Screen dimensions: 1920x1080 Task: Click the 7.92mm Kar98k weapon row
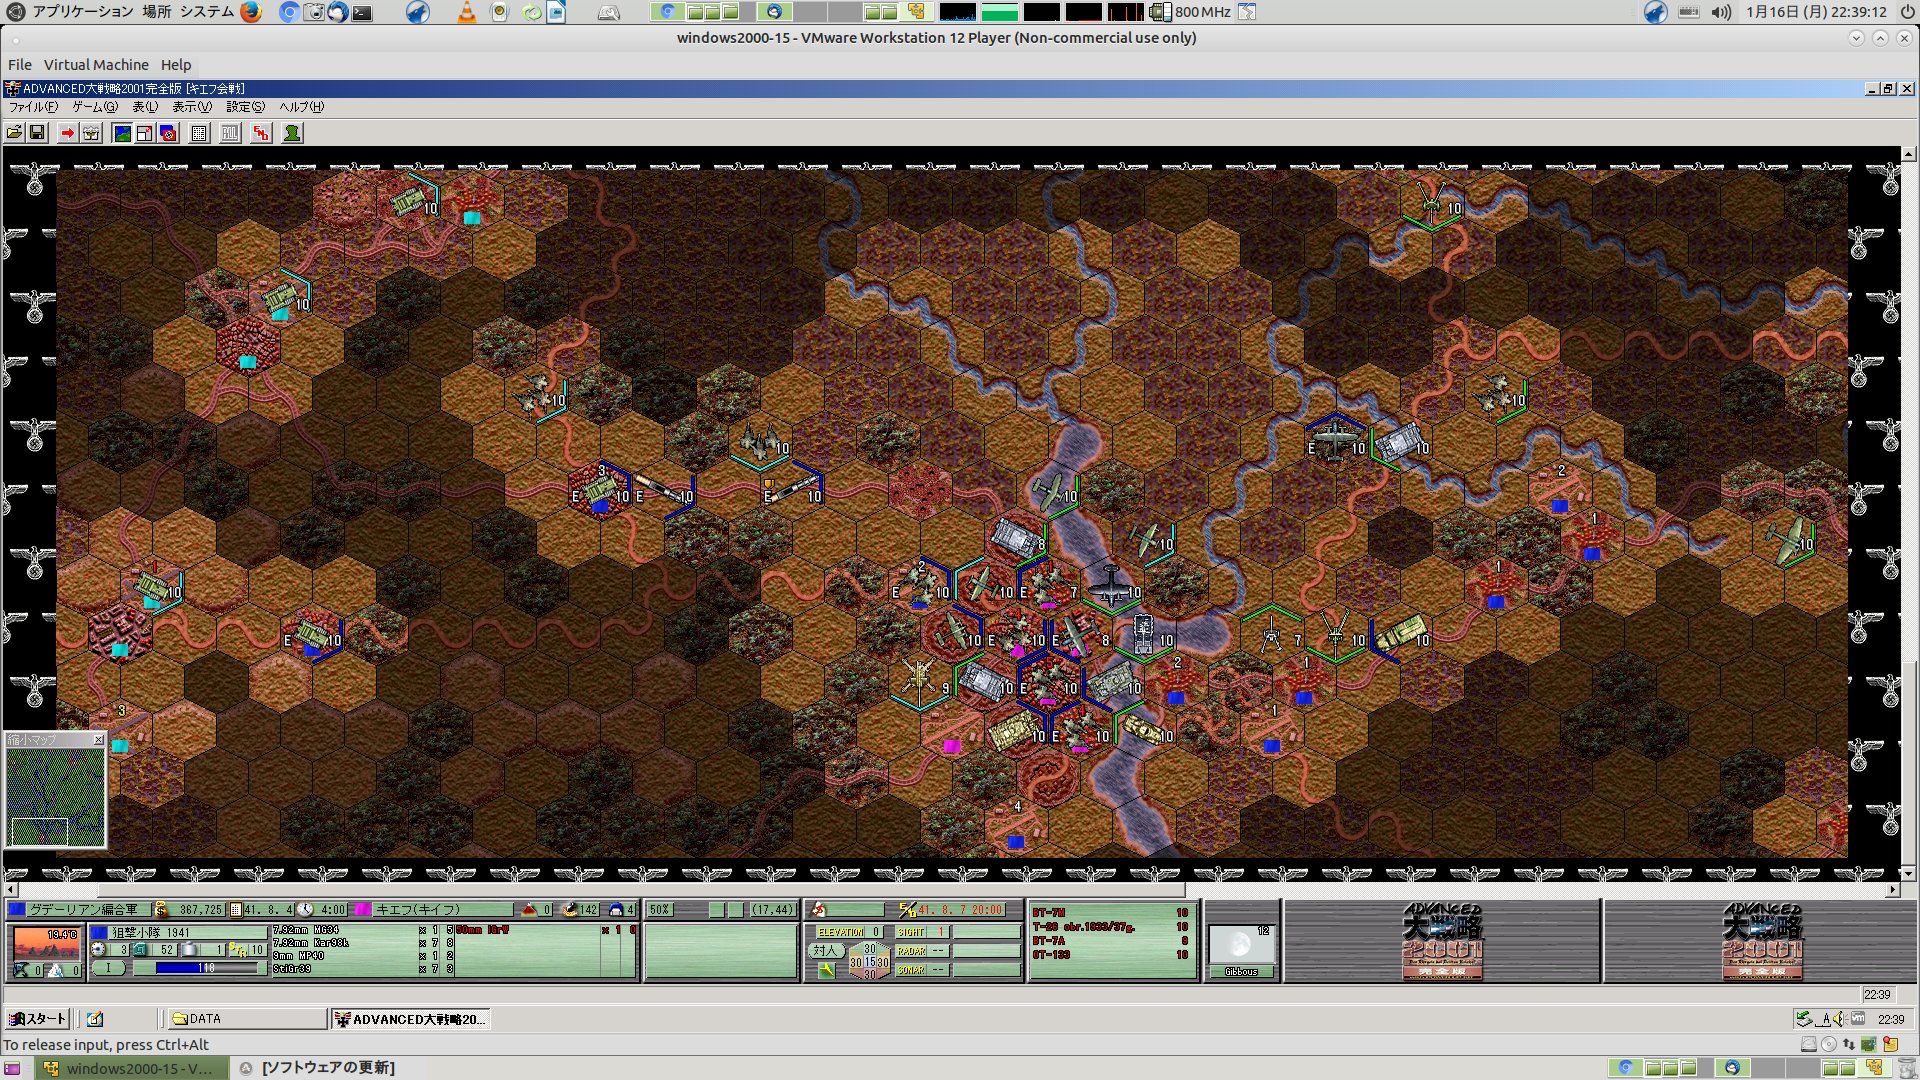[x=363, y=943]
